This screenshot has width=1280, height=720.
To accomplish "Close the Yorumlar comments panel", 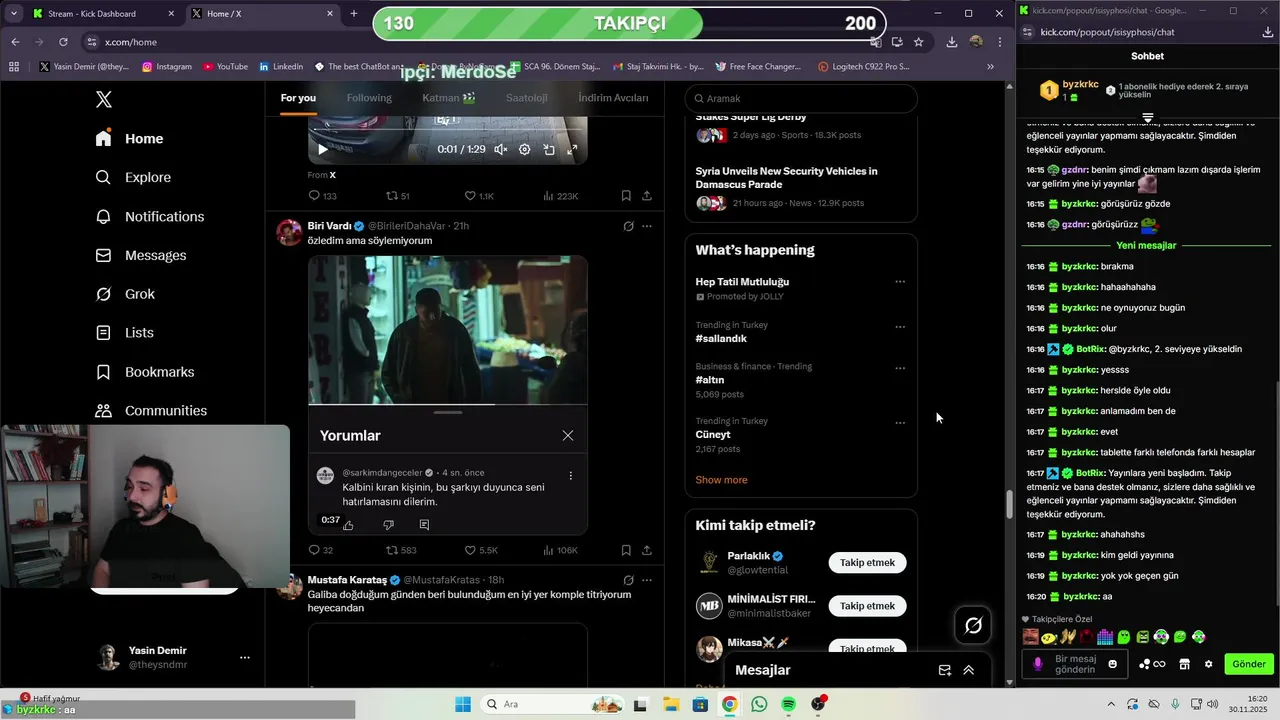I will (x=568, y=435).
